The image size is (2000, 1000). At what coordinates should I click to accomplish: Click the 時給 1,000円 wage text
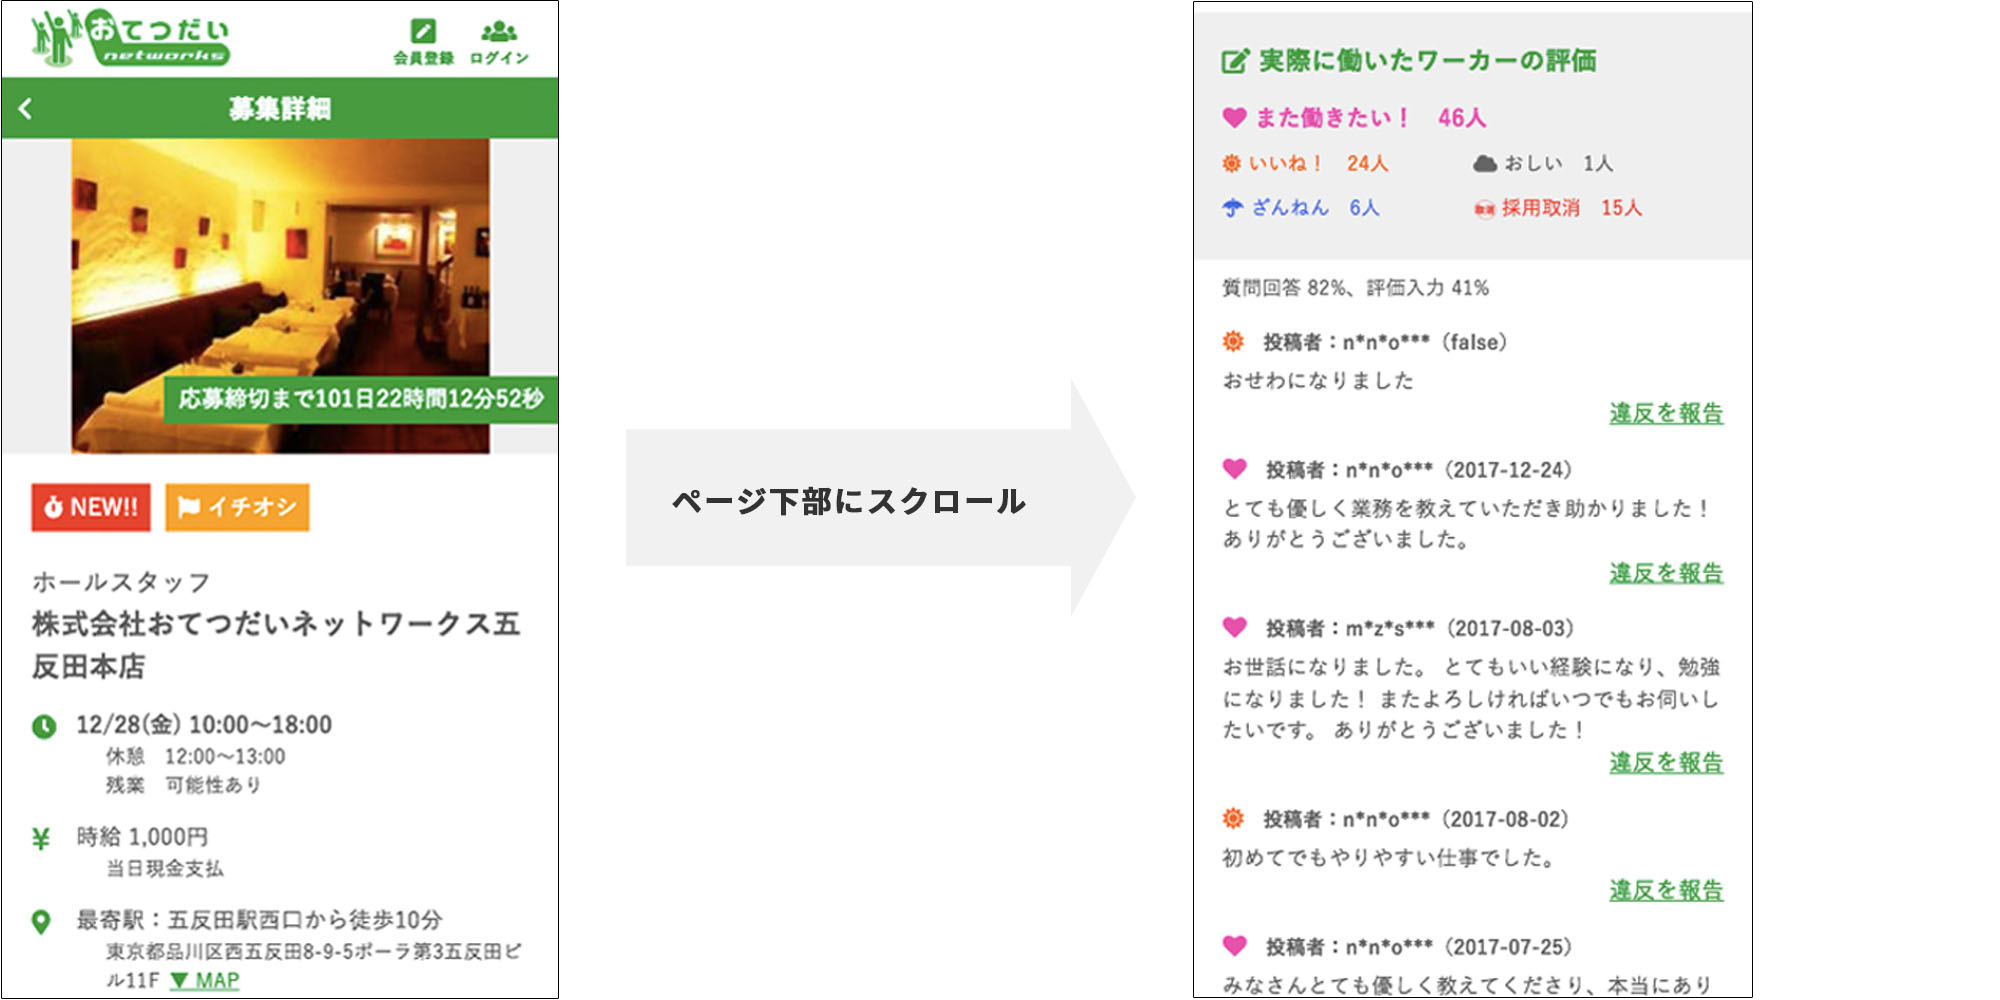point(143,837)
